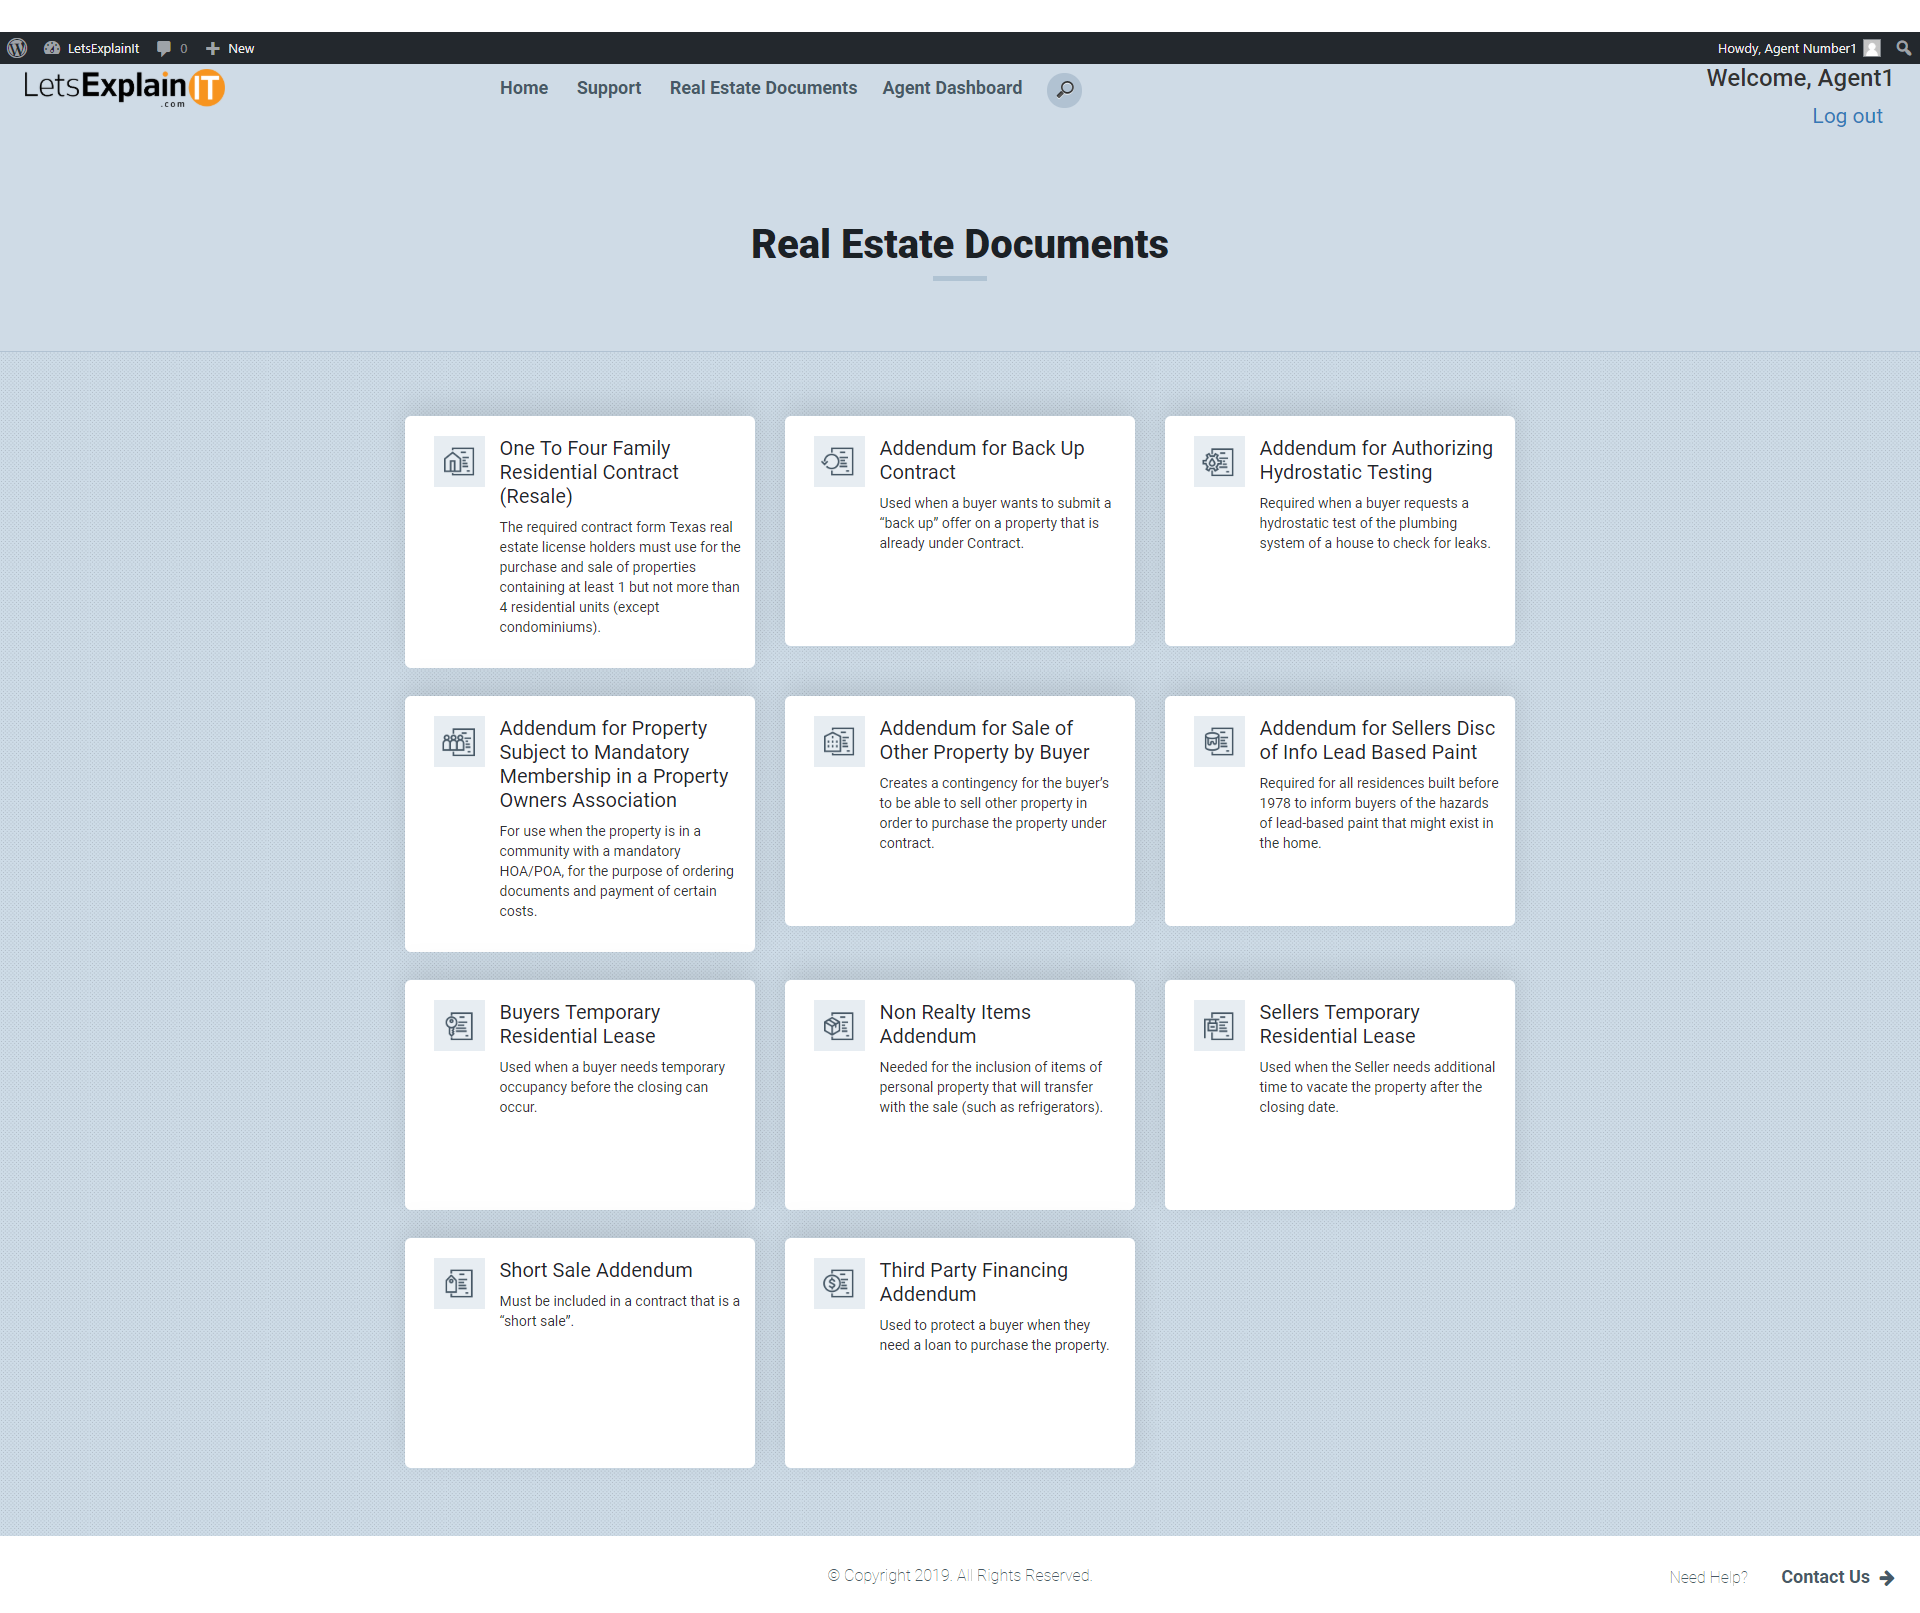Open Sellers Temporary Residential Lease title
Image resolution: width=1920 pixels, height=1613 pixels.
point(1338,1024)
